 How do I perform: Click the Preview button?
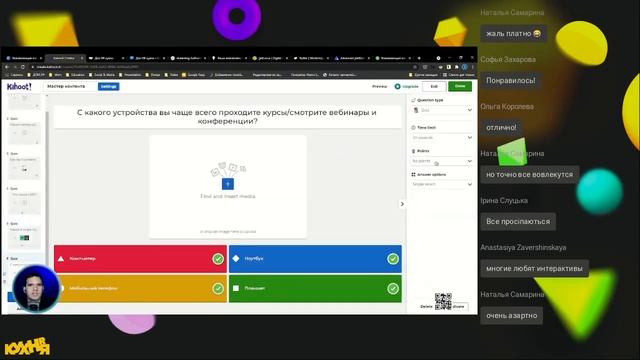(x=380, y=87)
